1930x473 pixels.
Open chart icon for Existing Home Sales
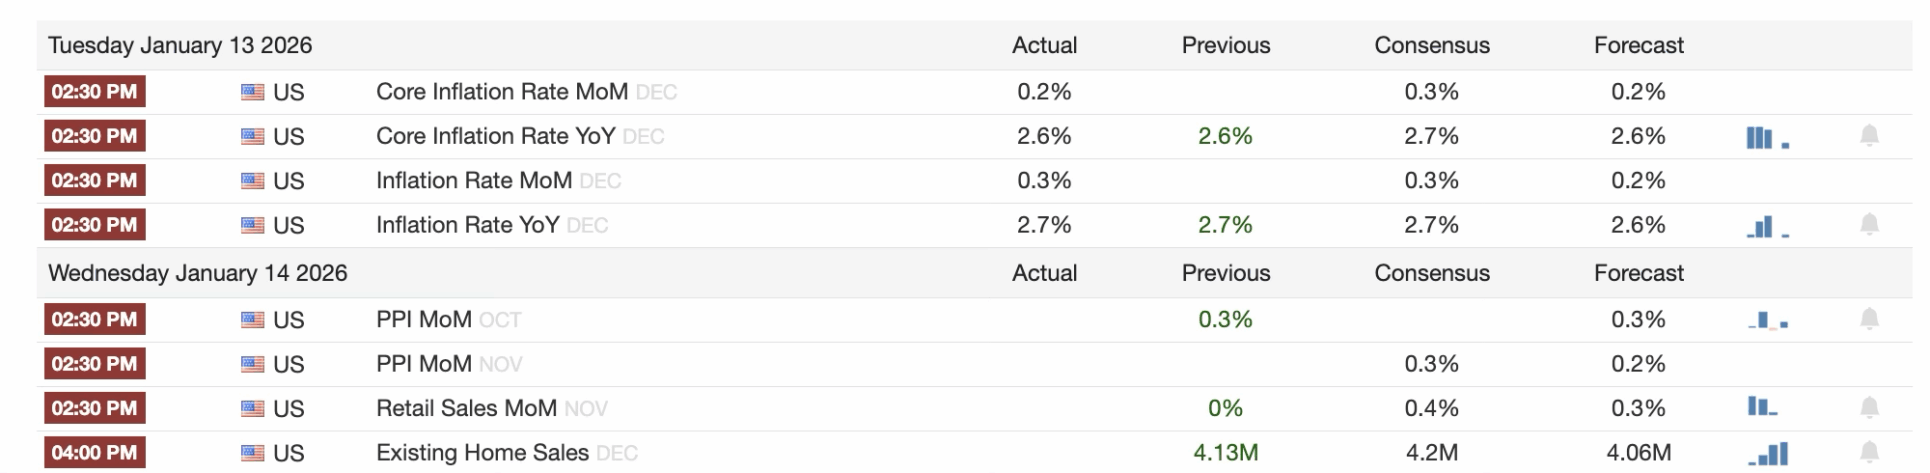coord(1768,454)
